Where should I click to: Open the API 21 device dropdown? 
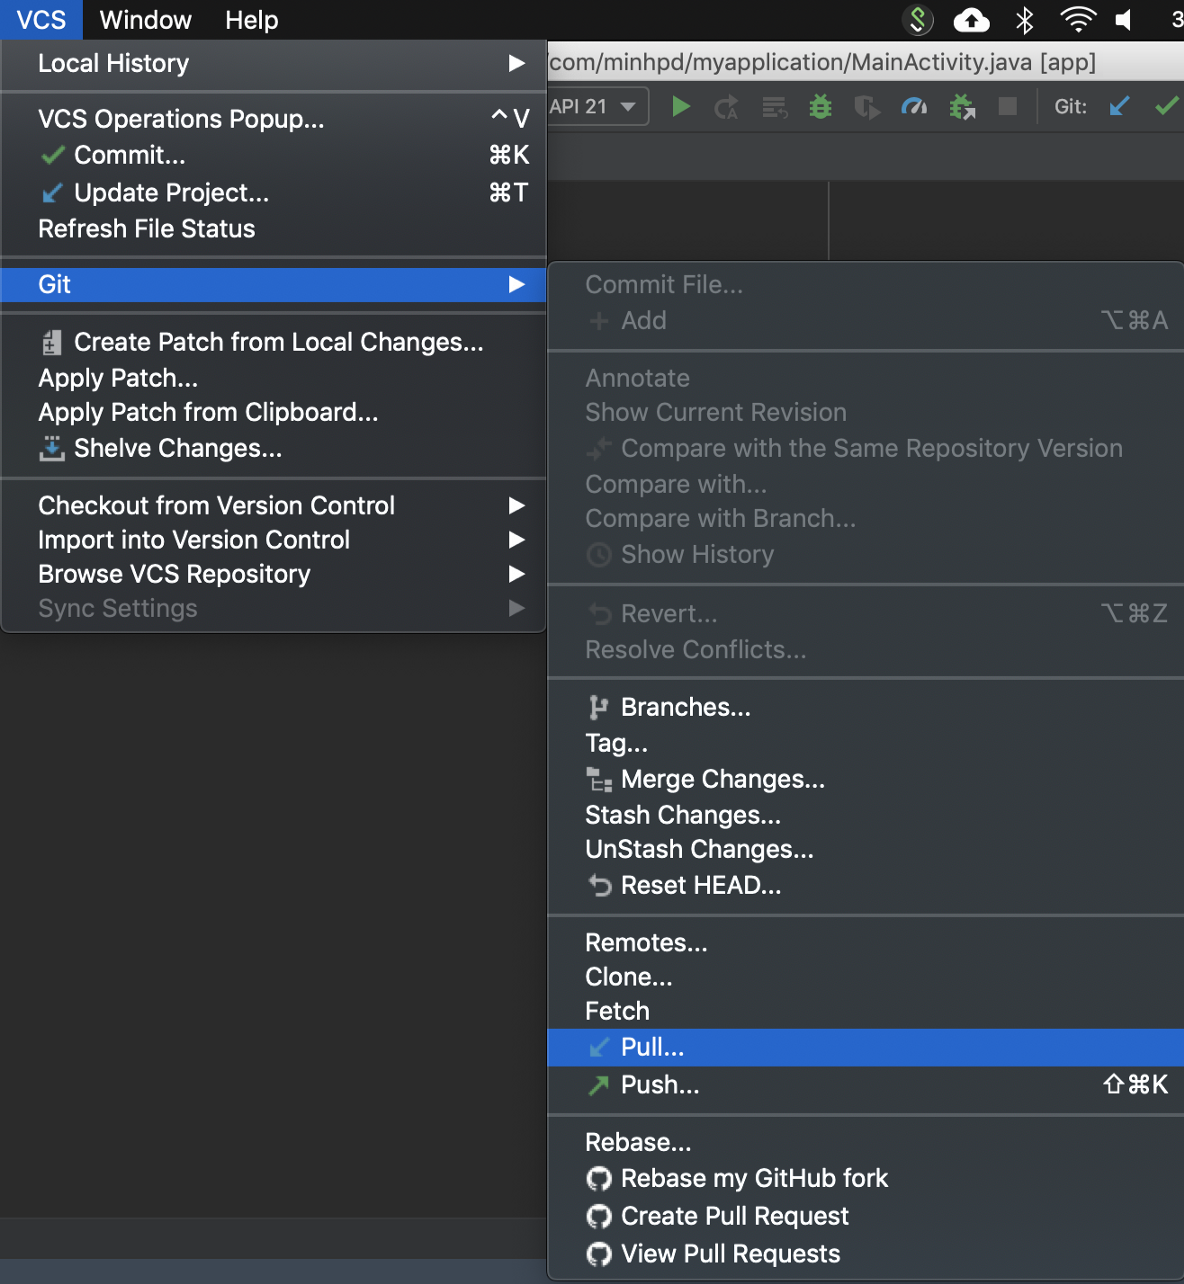tap(596, 106)
